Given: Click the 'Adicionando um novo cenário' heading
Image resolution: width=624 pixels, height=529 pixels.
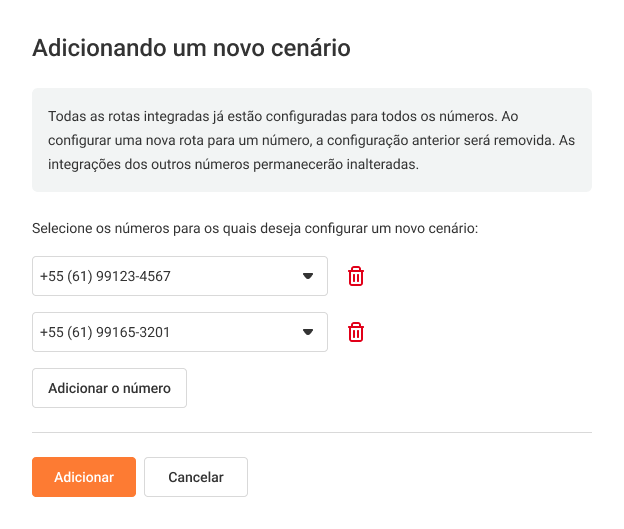Looking at the screenshot, I should tap(191, 47).
